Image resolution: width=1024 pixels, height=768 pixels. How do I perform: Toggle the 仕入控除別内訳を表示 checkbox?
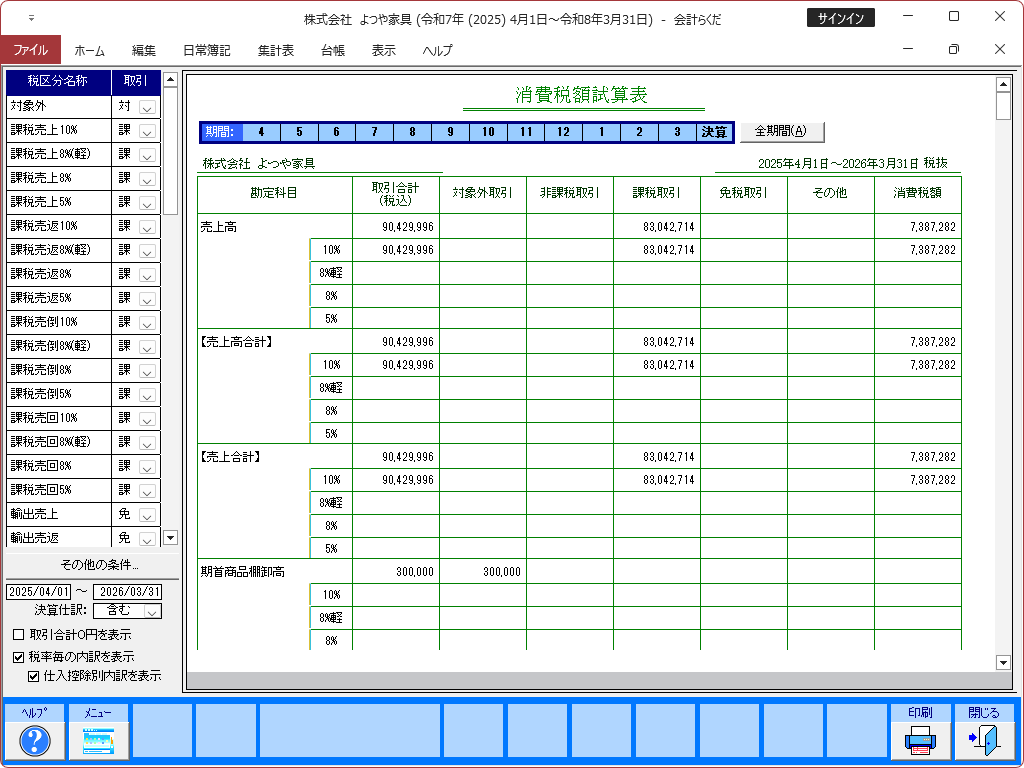[x=33, y=676]
